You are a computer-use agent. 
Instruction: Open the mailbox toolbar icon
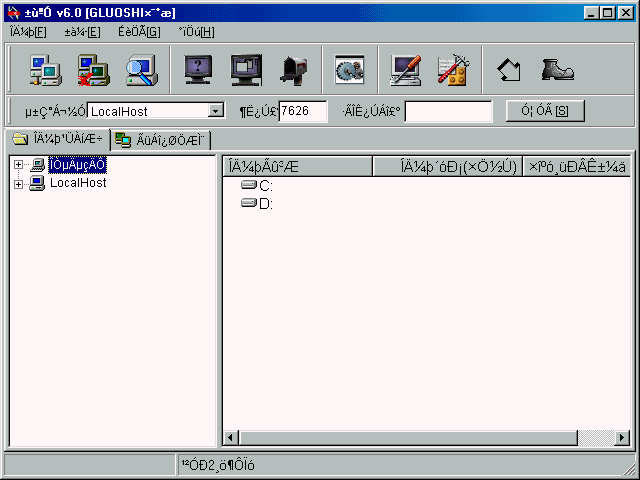click(293, 70)
